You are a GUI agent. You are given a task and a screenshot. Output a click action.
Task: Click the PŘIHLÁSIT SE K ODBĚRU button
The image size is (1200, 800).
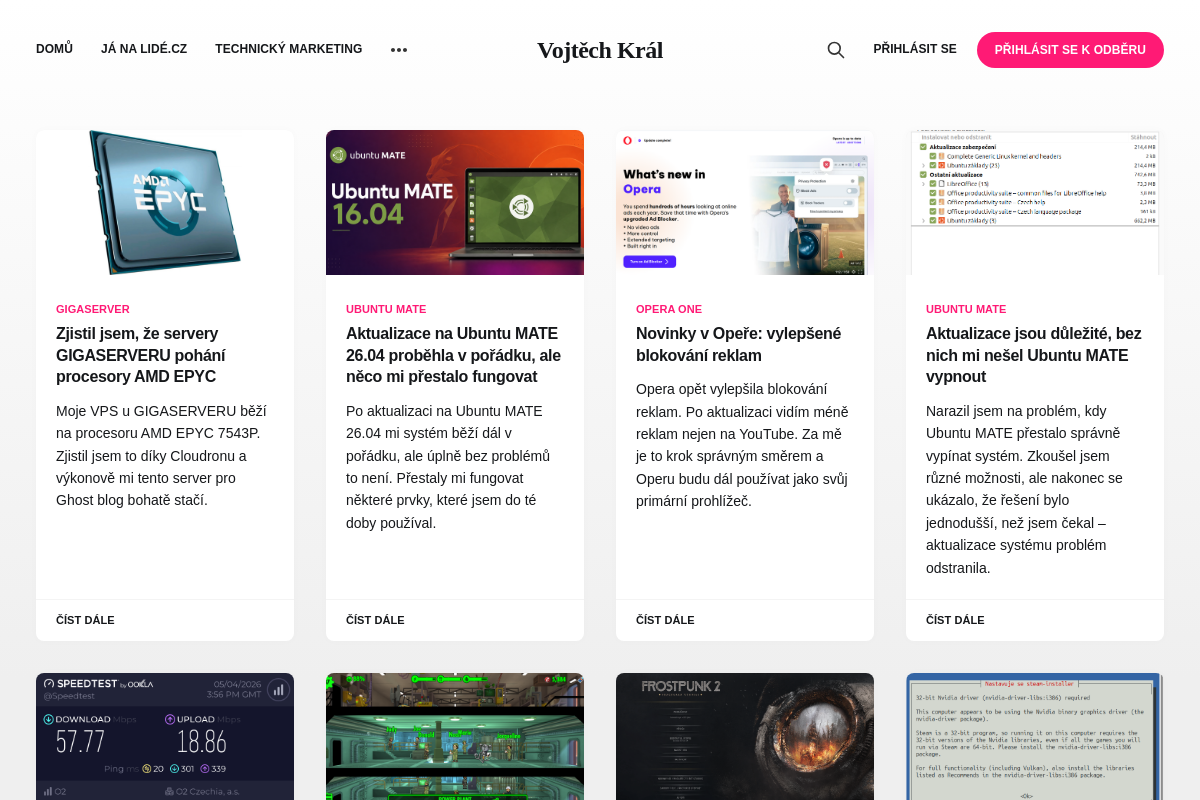[1070, 50]
